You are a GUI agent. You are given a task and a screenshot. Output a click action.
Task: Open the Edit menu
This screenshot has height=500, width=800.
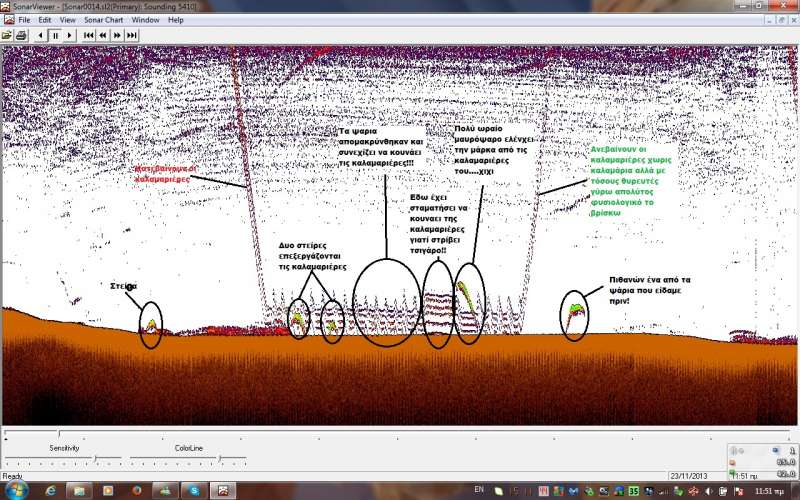click(x=45, y=20)
